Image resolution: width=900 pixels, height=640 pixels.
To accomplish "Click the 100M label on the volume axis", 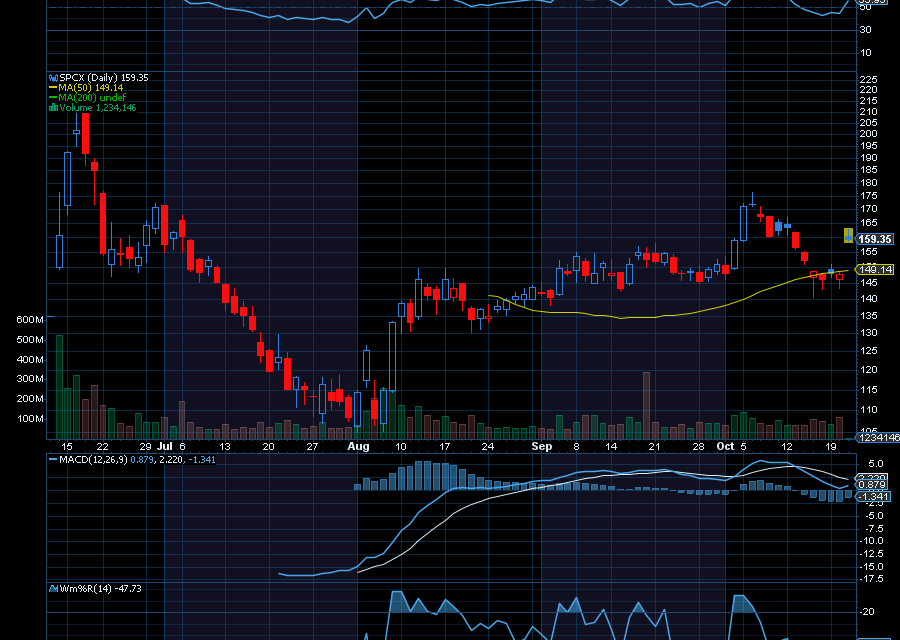I will (30, 419).
